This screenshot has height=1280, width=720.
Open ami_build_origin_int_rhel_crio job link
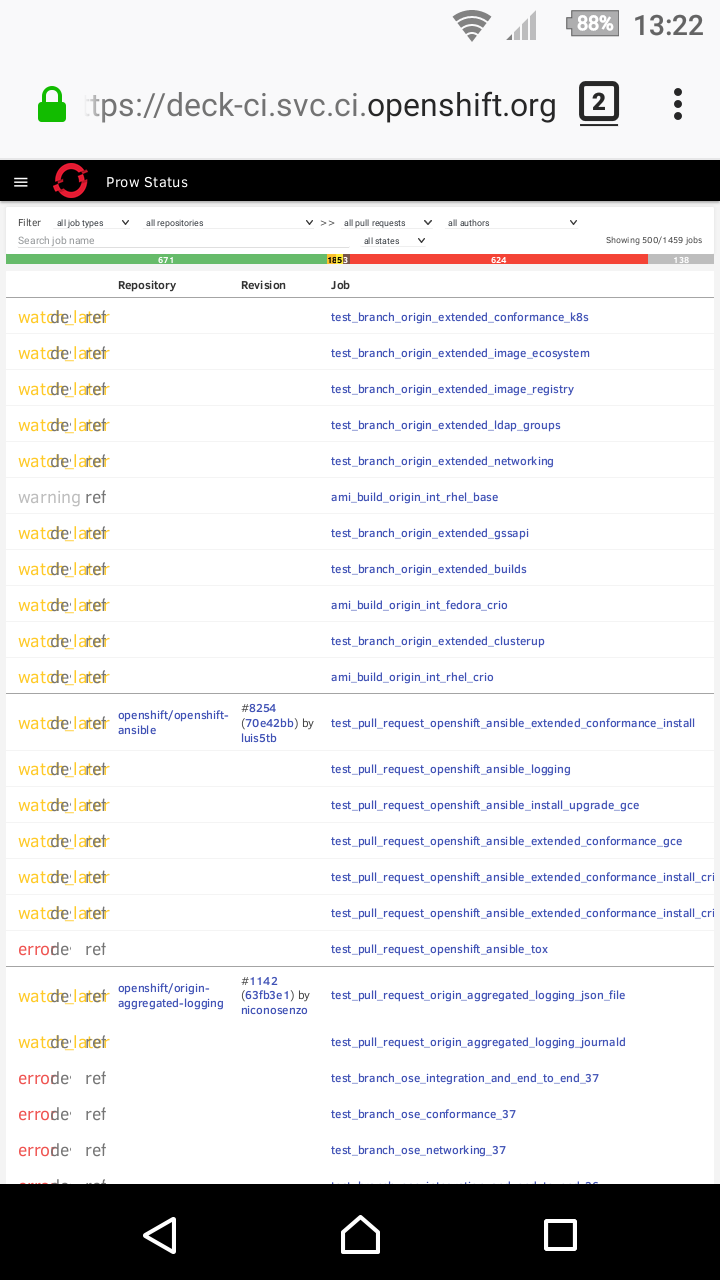click(x=412, y=677)
